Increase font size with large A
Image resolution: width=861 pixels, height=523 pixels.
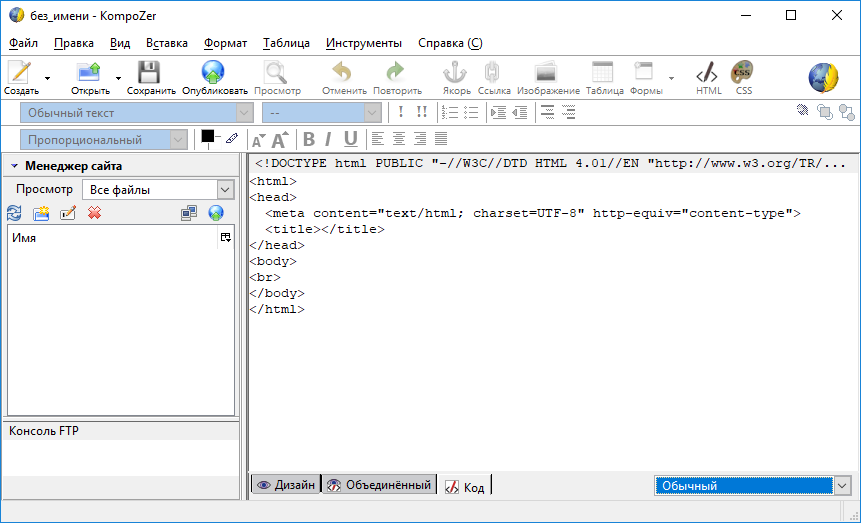280,140
